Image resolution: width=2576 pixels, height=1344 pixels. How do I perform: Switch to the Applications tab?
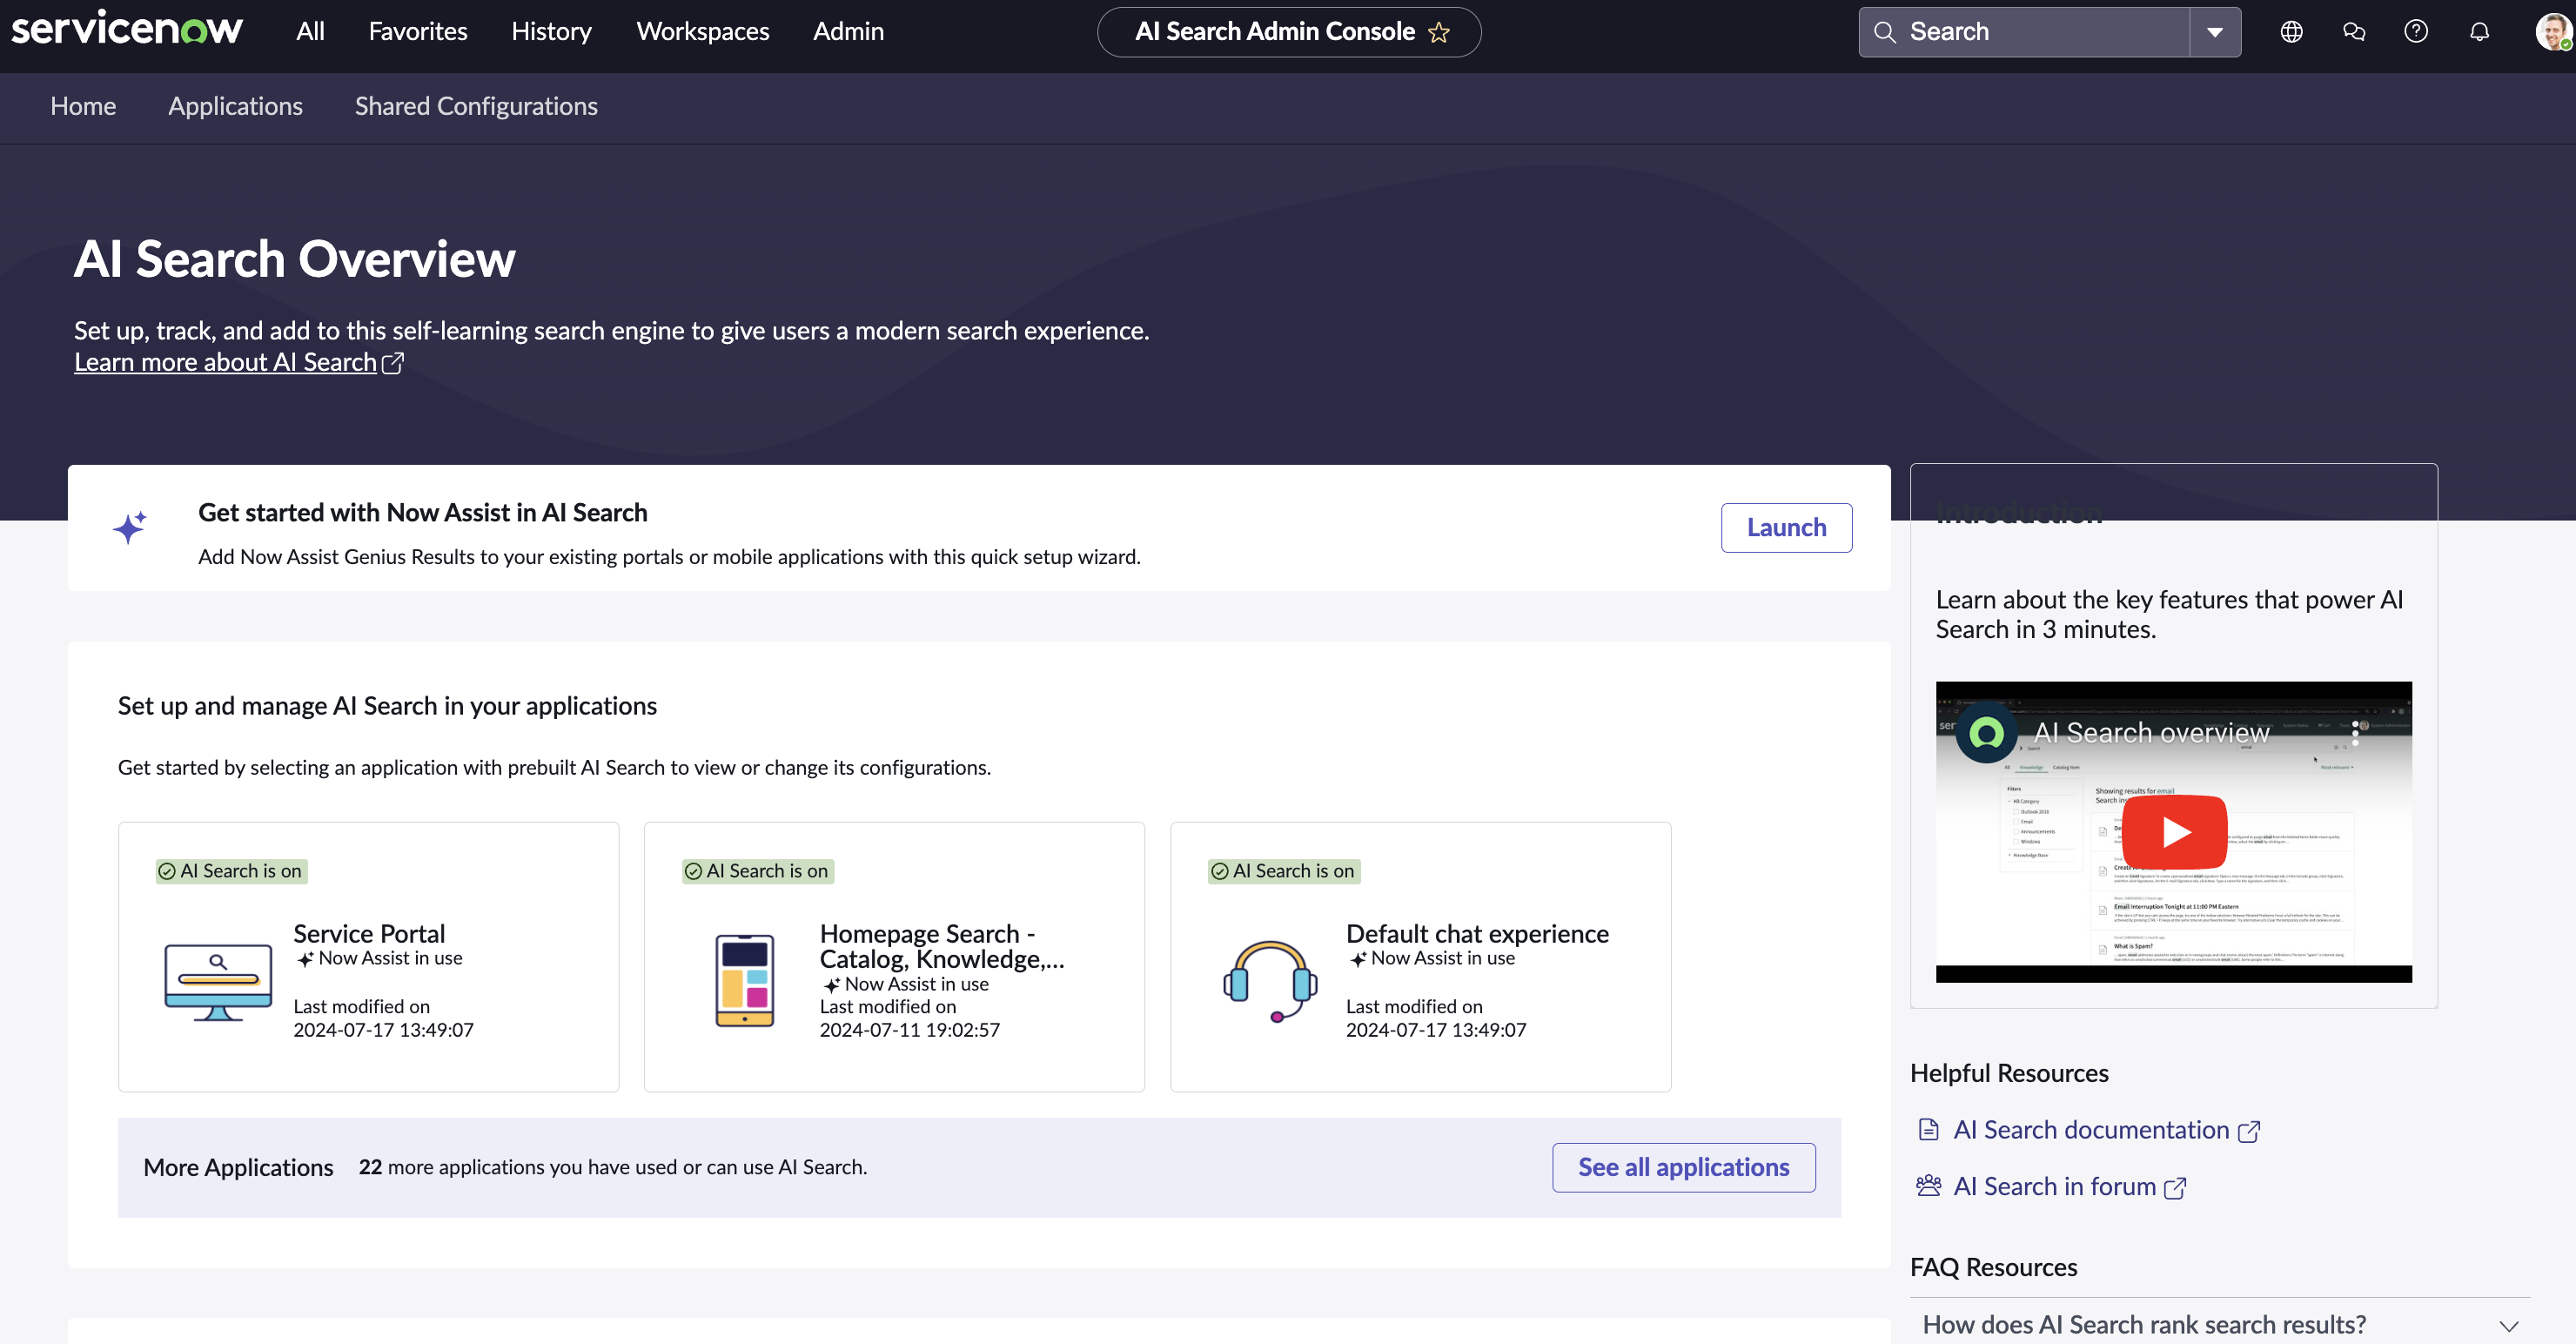point(235,107)
